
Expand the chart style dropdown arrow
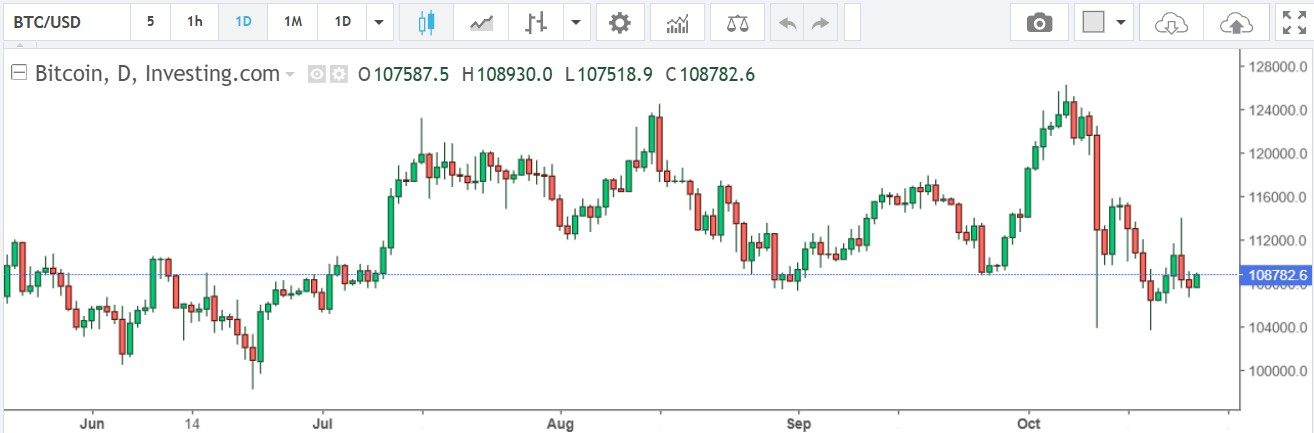click(576, 22)
